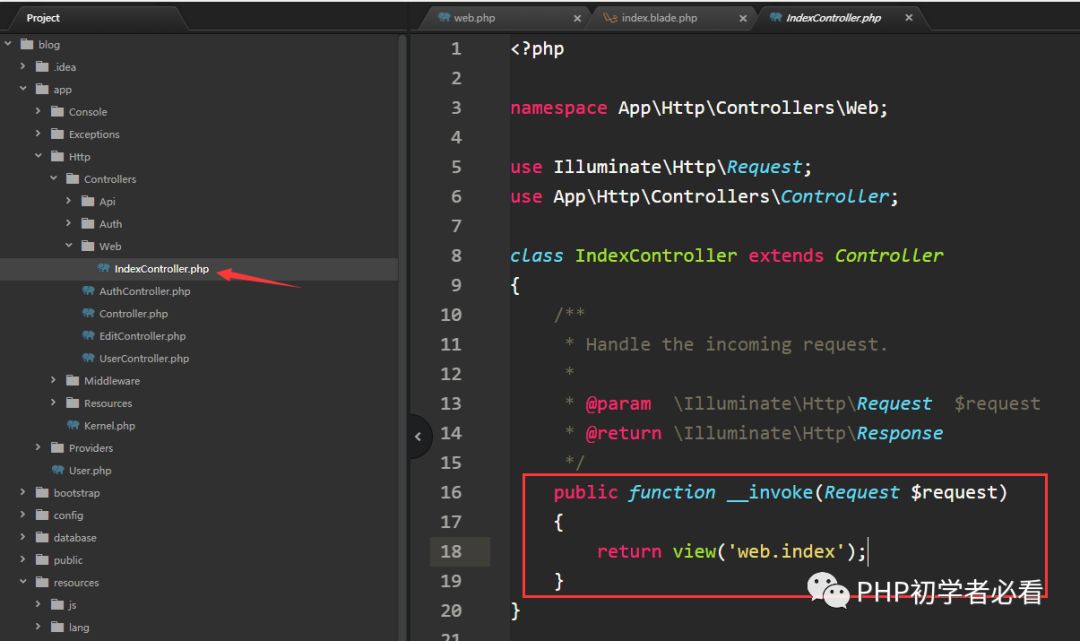Collapse the app folder chevron
This screenshot has height=641, width=1080.
pos(23,89)
